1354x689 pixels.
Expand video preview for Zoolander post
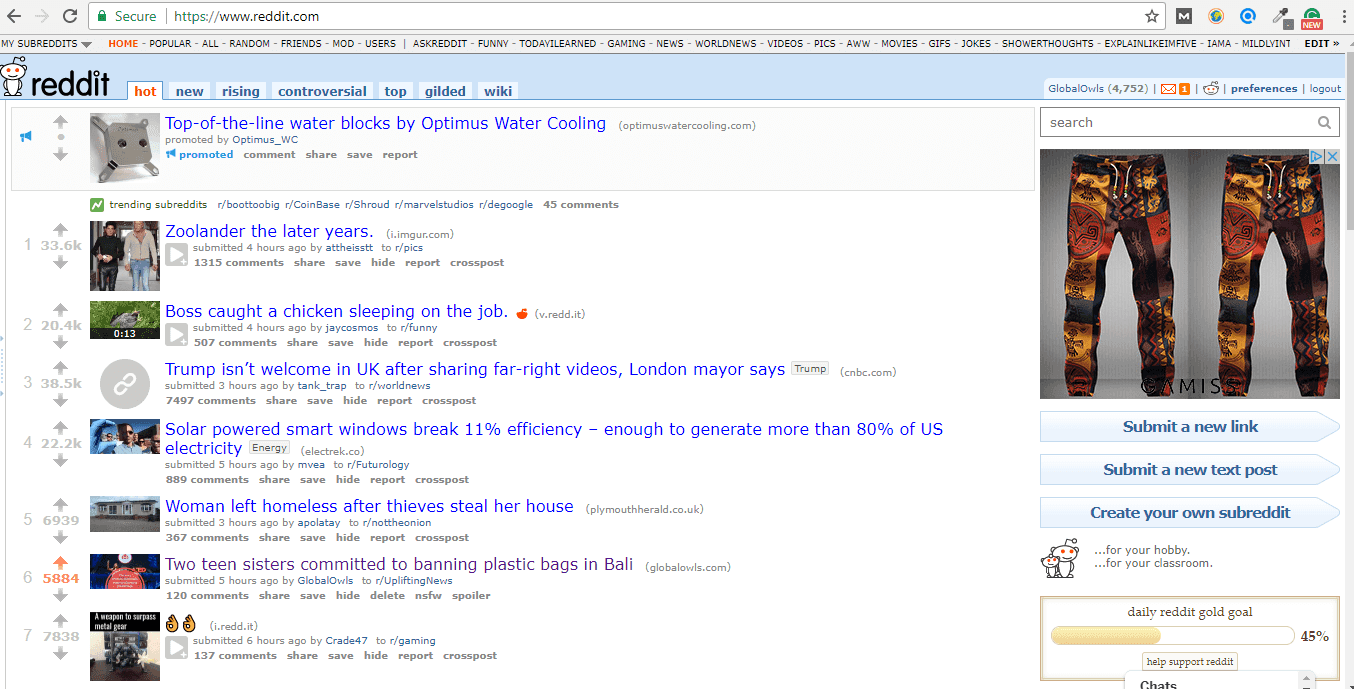(x=177, y=254)
